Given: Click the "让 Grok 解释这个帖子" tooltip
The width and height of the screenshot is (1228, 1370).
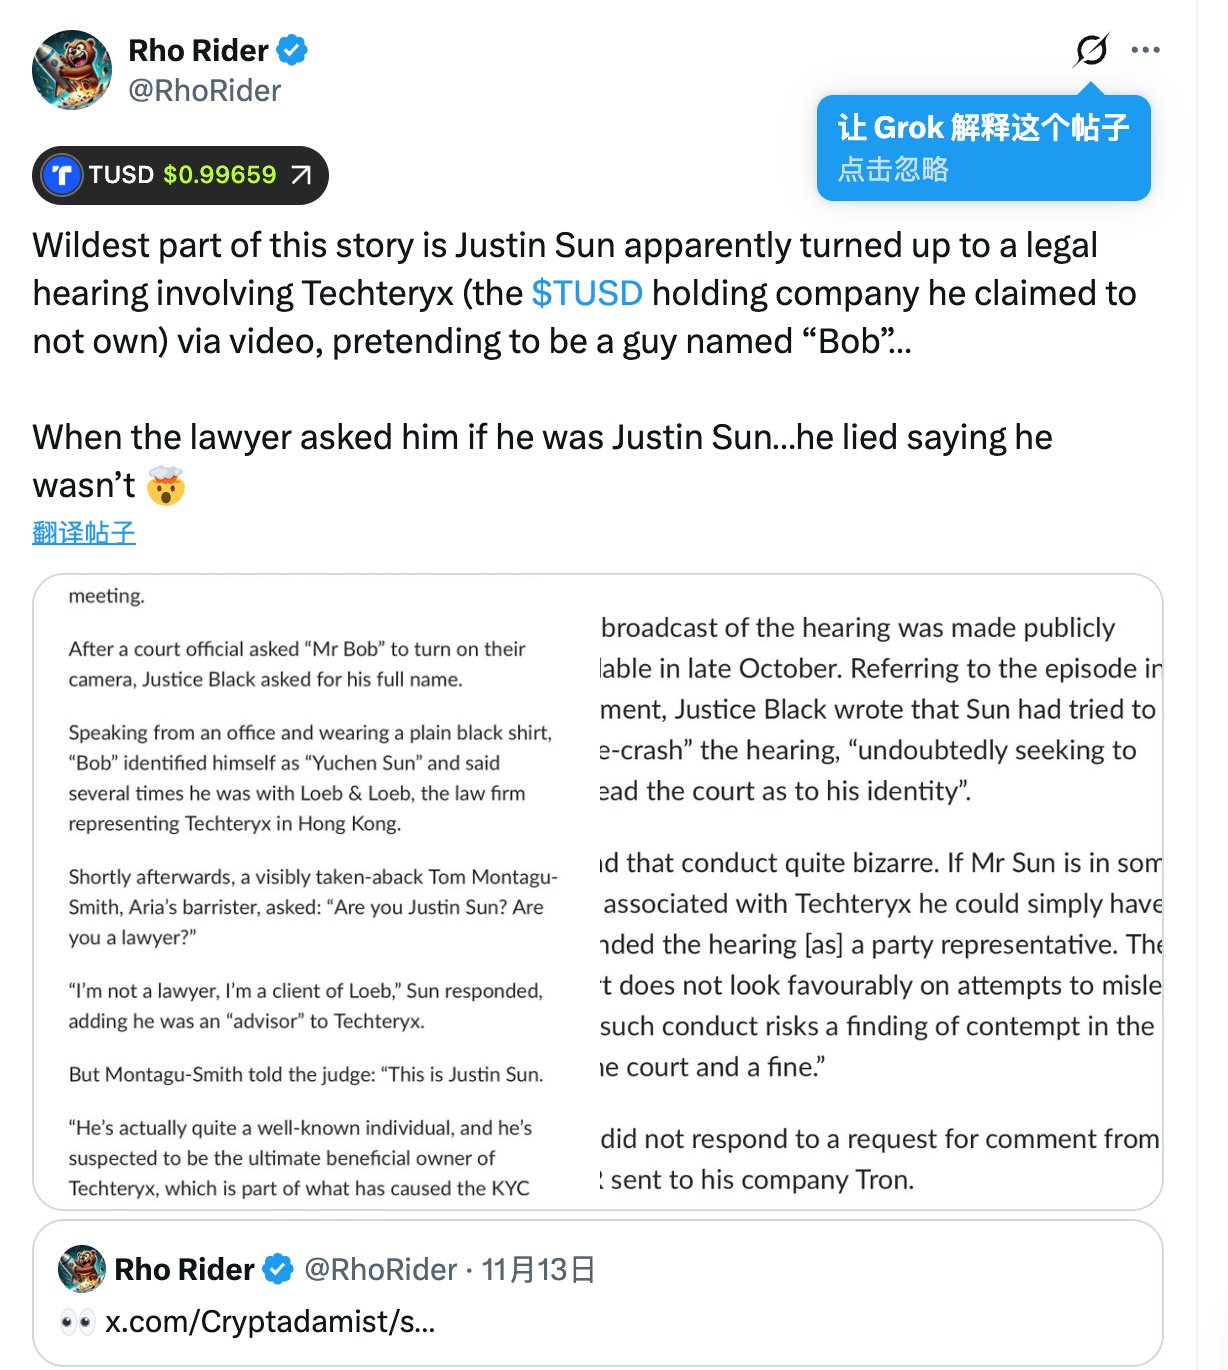Looking at the screenshot, I should (983, 128).
